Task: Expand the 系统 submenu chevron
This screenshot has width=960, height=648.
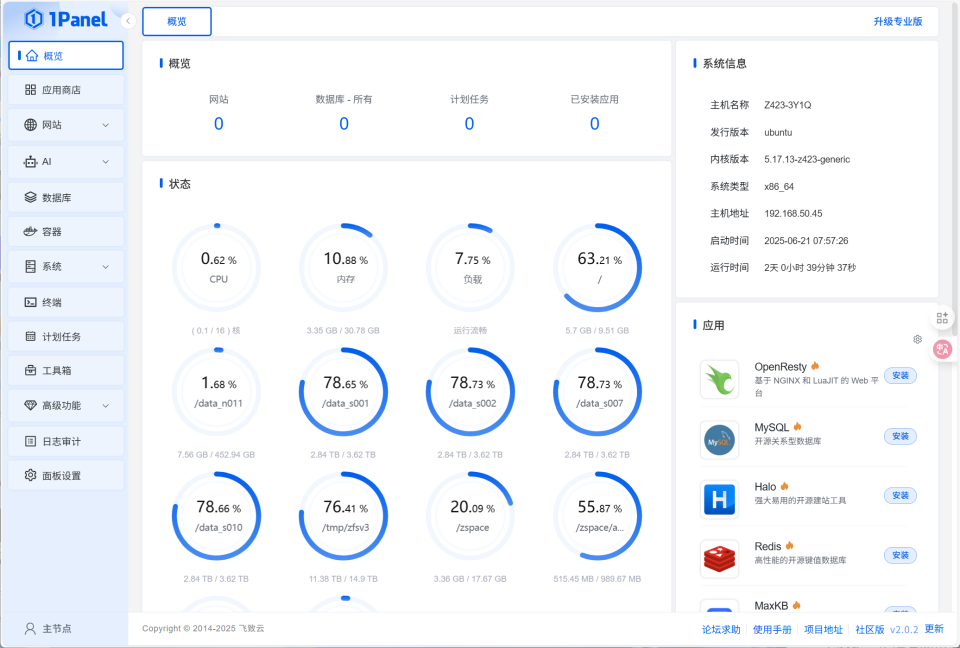Action: [105, 266]
